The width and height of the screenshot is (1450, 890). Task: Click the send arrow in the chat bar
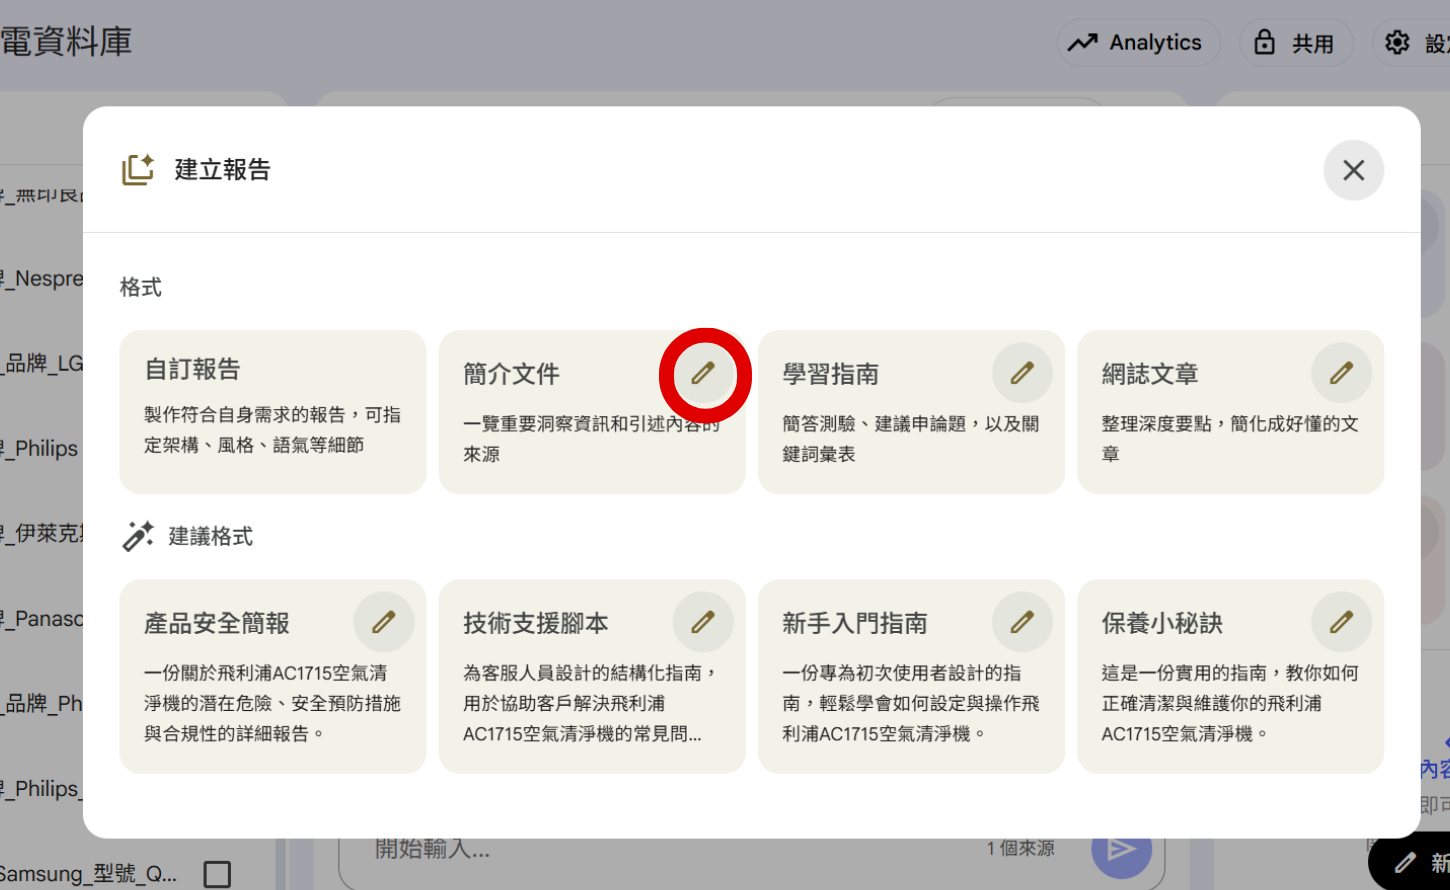(1123, 848)
